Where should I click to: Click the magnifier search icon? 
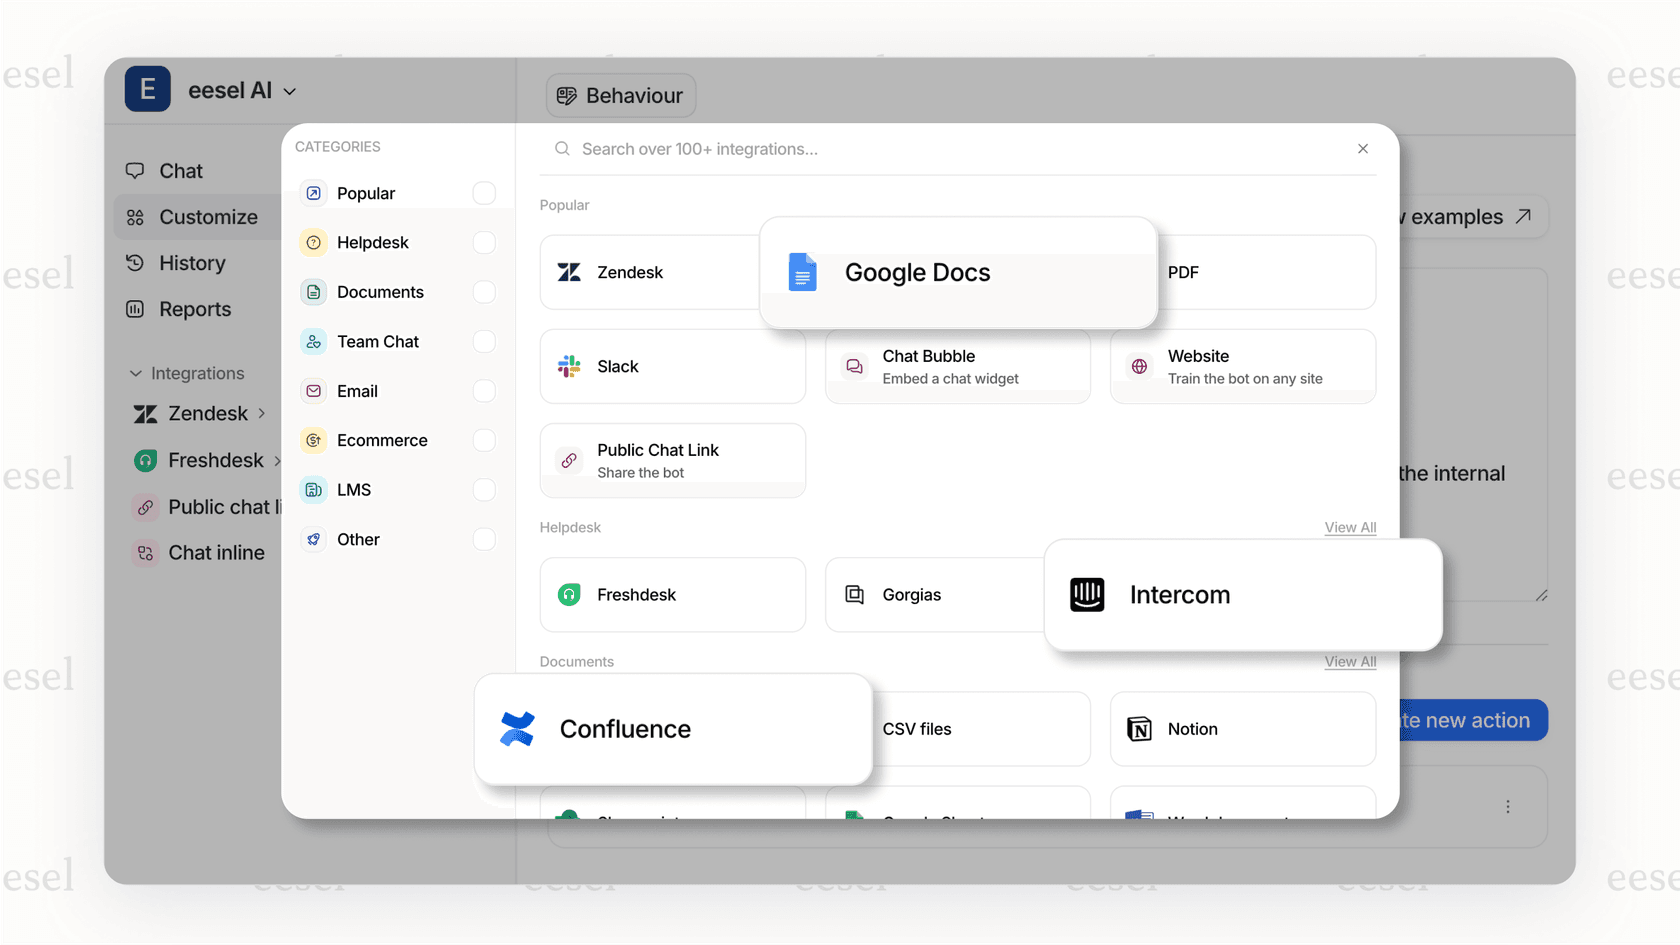click(562, 149)
